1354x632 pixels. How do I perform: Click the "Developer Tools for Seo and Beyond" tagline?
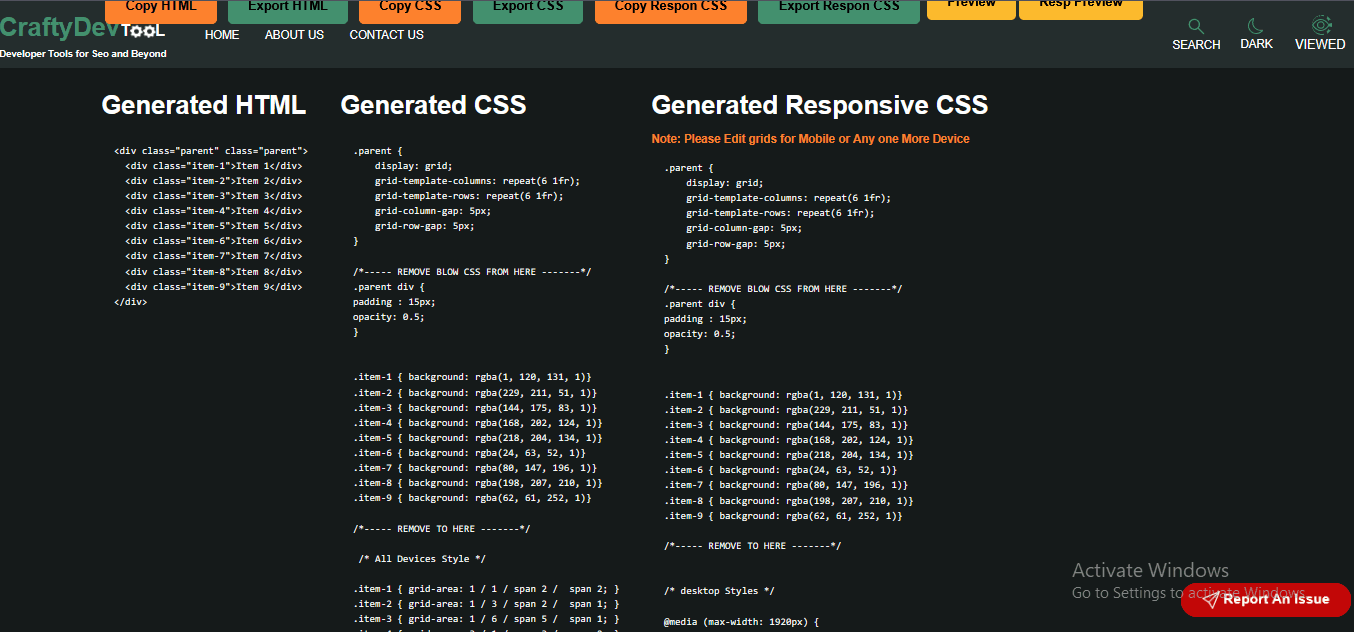click(x=83, y=54)
